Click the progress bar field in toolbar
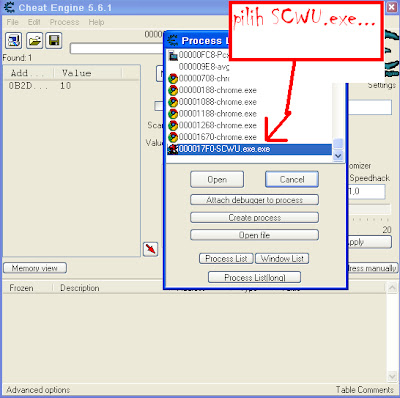This screenshot has width=400, height=398. point(116,49)
